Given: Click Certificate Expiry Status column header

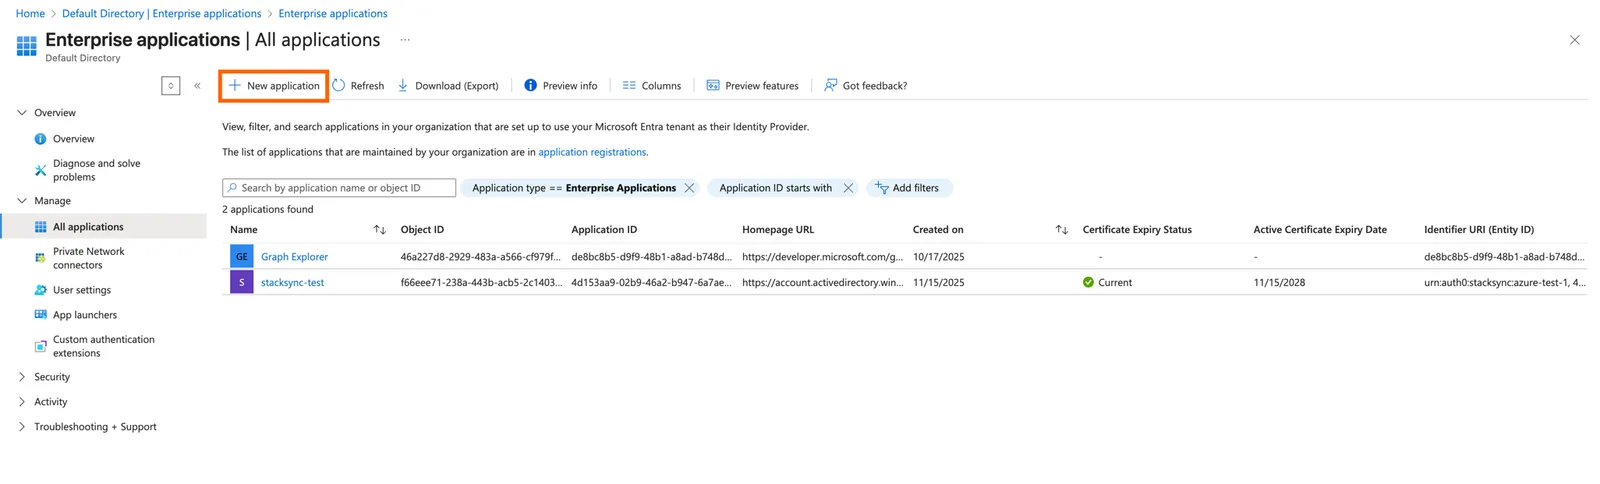Looking at the screenshot, I should [1137, 230].
